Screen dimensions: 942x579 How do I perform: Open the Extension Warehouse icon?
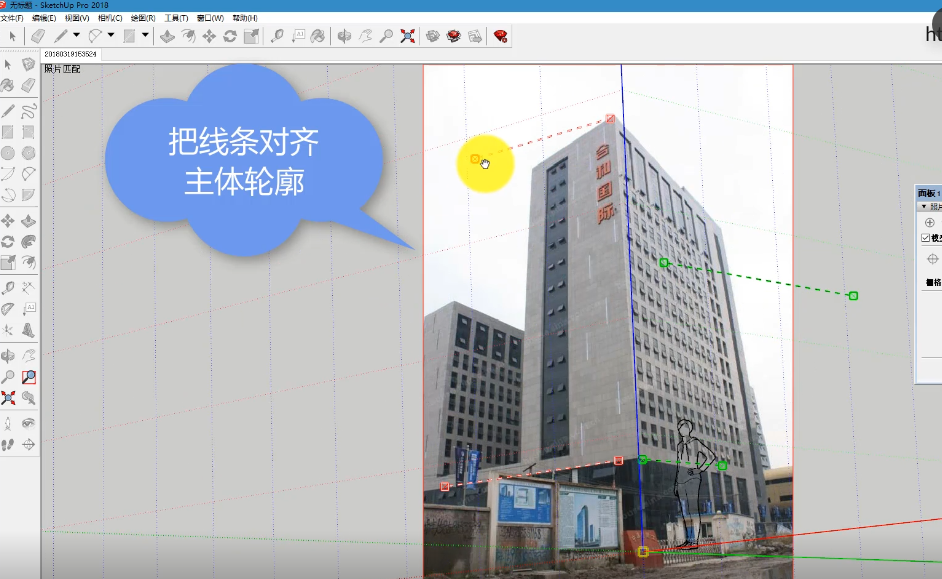coord(454,36)
